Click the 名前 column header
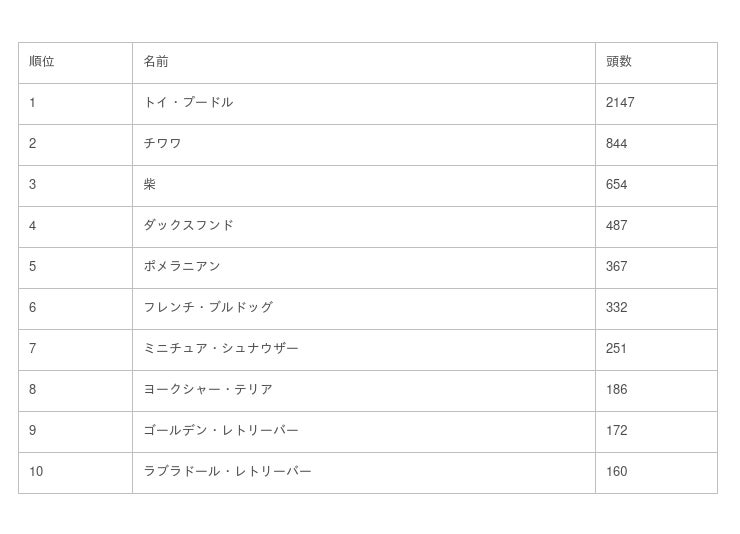The width and height of the screenshot is (740, 534). point(156,62)
